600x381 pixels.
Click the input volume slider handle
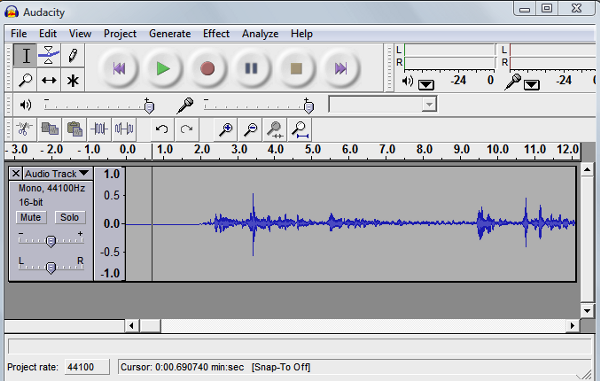pyautogui.click(x=308, y=107)
